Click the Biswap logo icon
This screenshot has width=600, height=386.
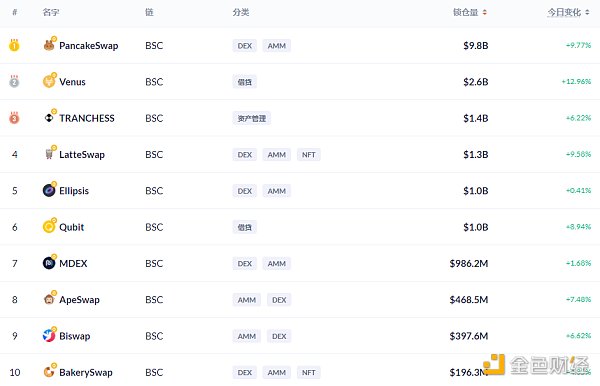coord(49,336)
